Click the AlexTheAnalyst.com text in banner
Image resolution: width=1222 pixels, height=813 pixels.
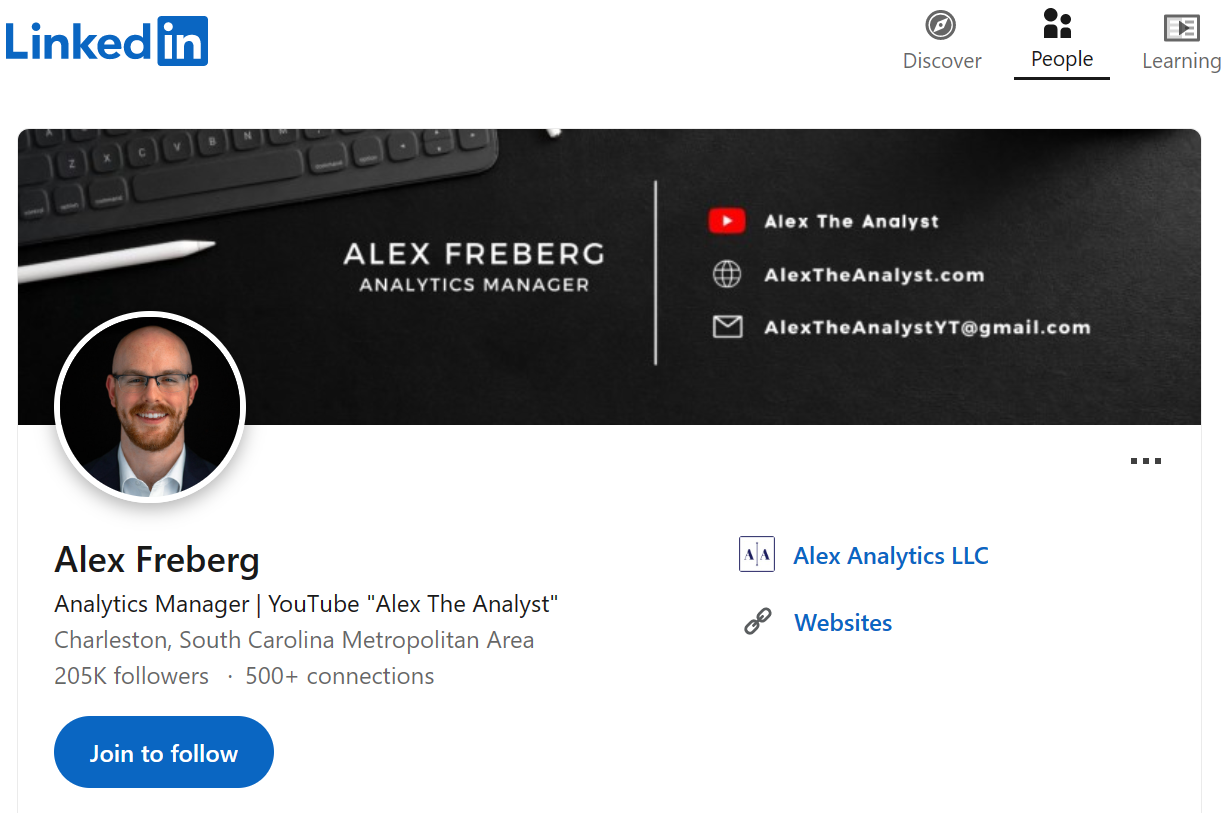[x=874, y=275]
